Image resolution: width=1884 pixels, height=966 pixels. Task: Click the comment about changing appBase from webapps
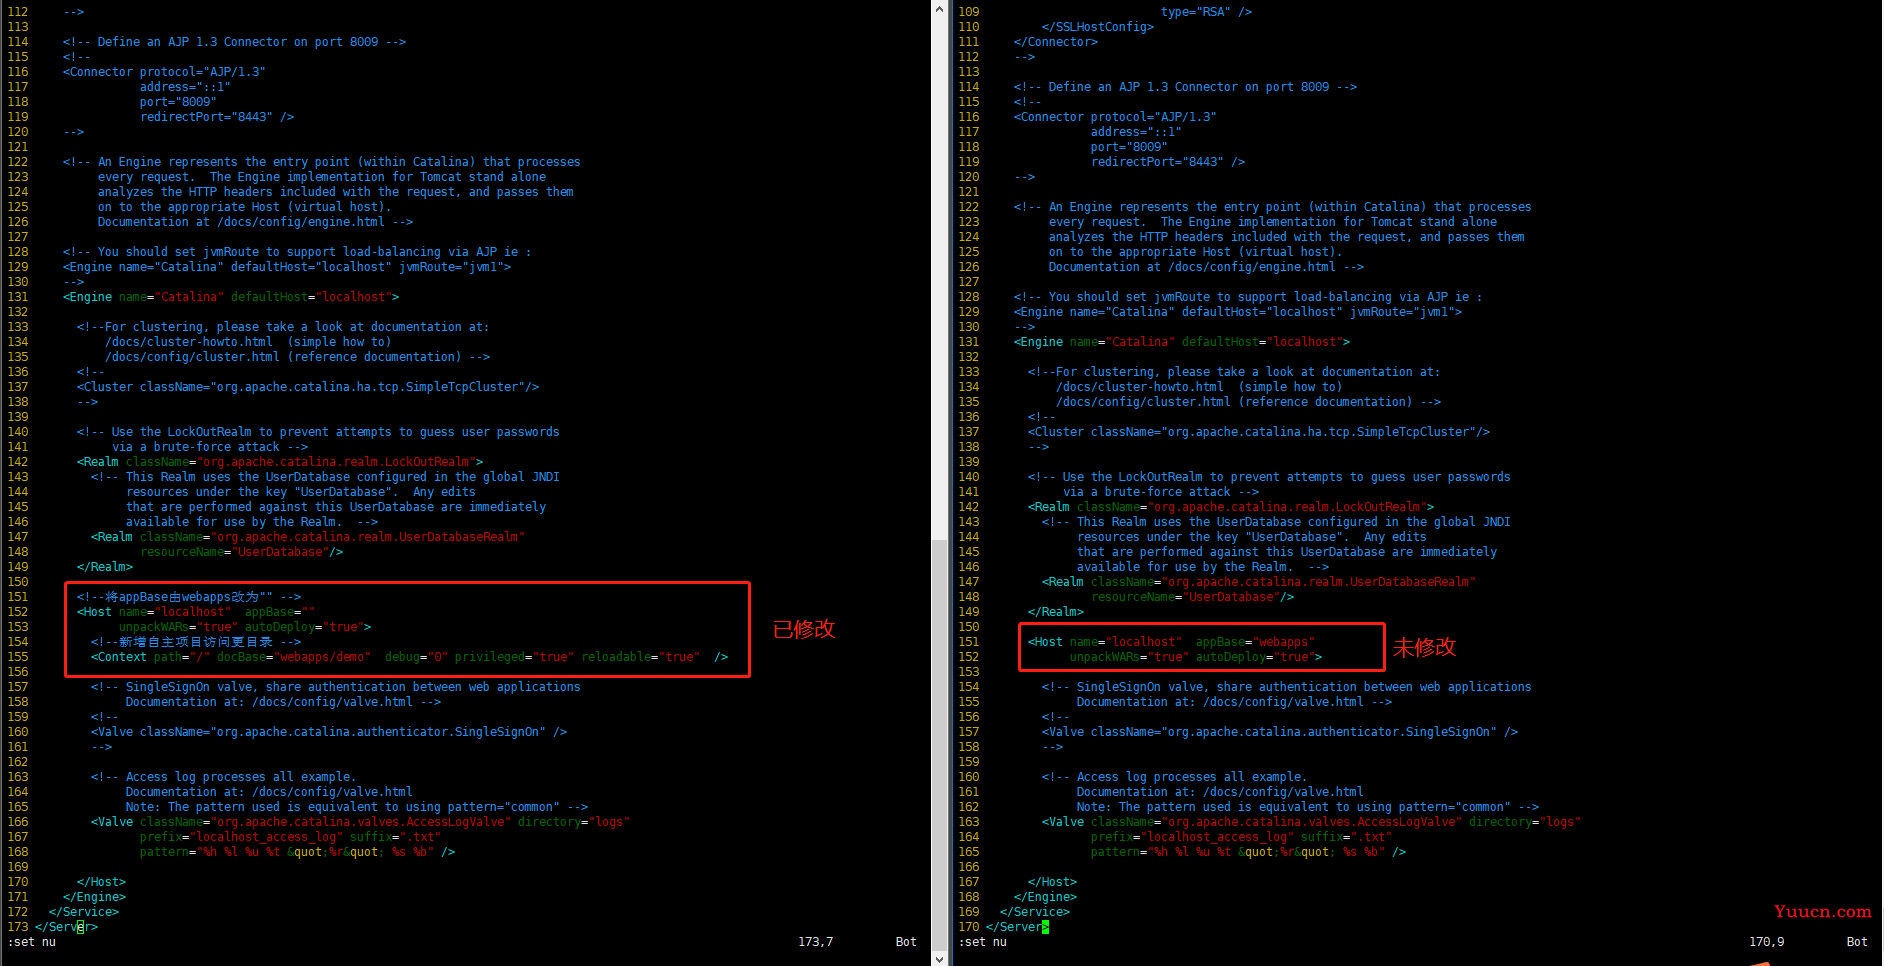point(189,597)
